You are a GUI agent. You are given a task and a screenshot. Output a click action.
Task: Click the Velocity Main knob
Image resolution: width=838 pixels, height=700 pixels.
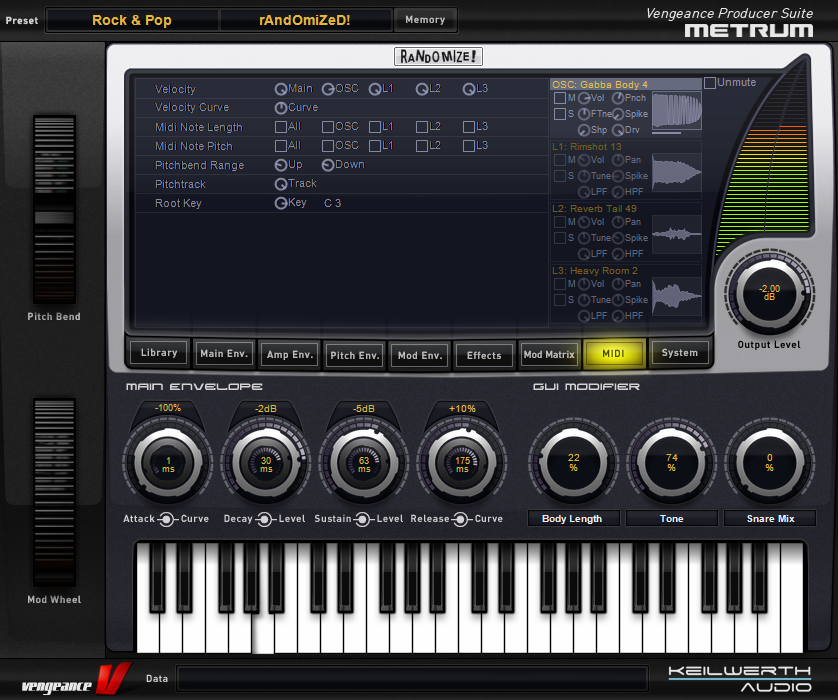pos(281,89)
